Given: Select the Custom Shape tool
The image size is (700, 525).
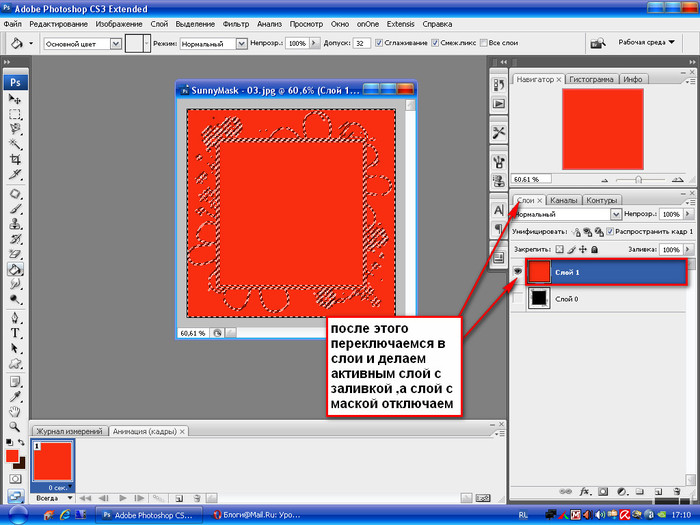Looking at the screenshot, I should (15, 363).
